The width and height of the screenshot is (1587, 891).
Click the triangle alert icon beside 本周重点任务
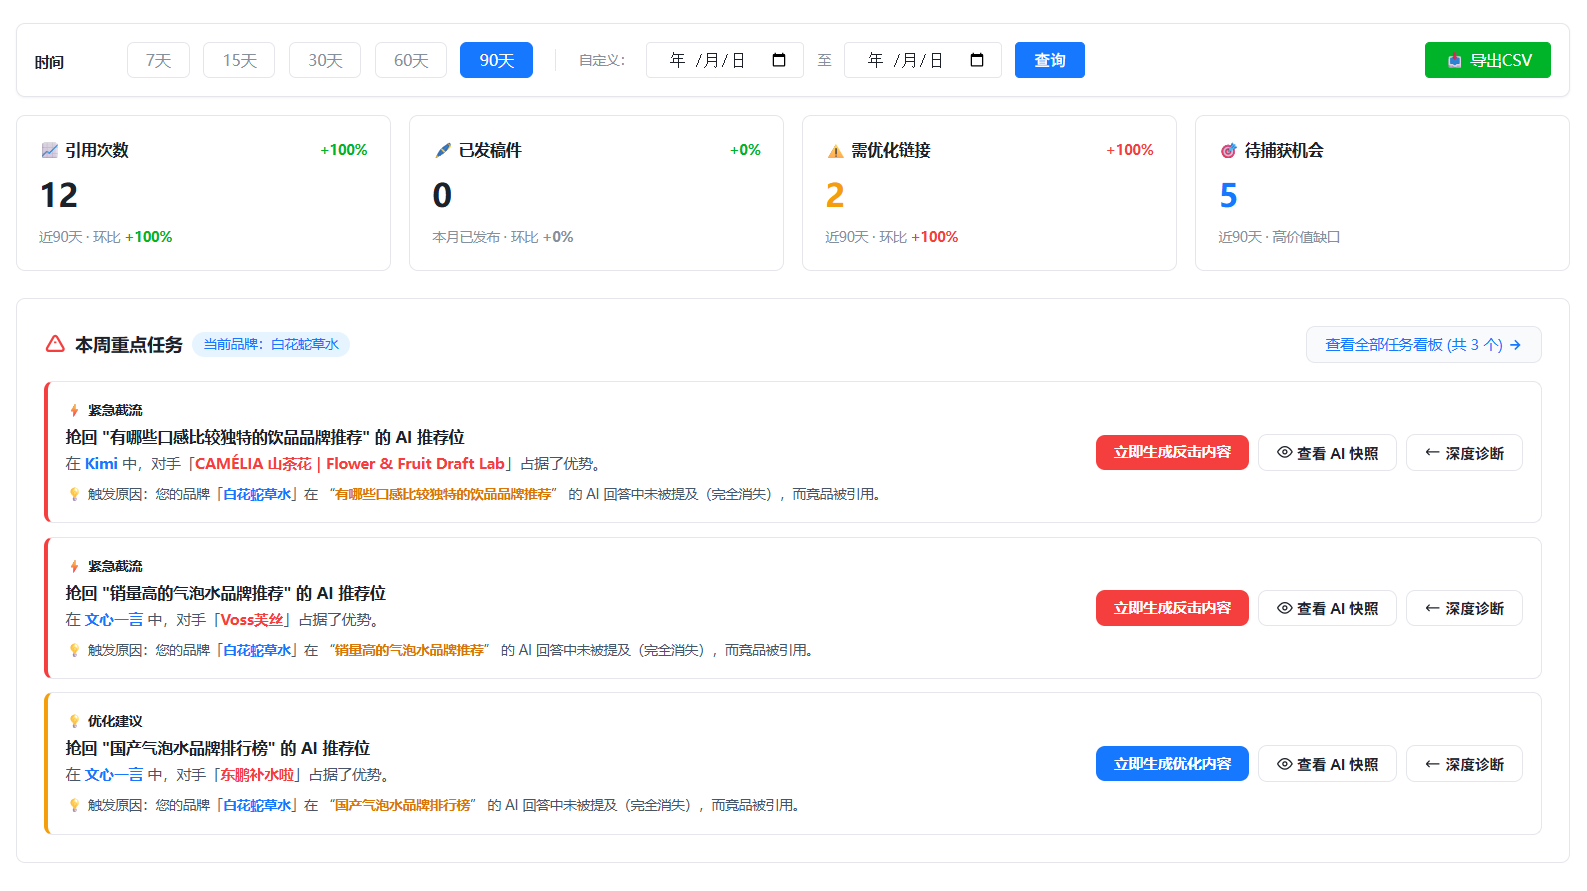coord(55,344)
